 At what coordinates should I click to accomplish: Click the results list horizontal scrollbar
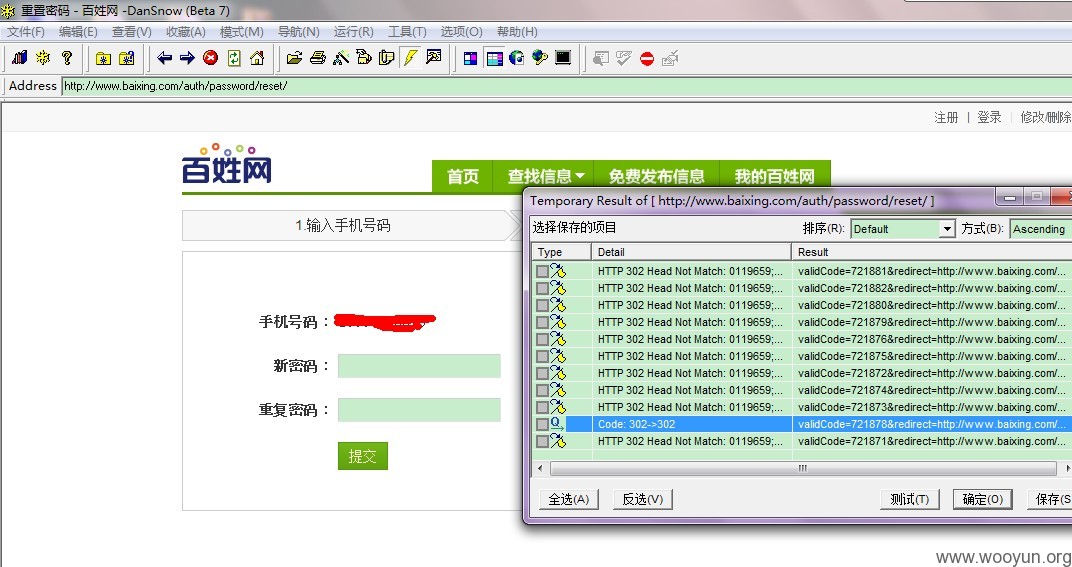click(803, 469)
